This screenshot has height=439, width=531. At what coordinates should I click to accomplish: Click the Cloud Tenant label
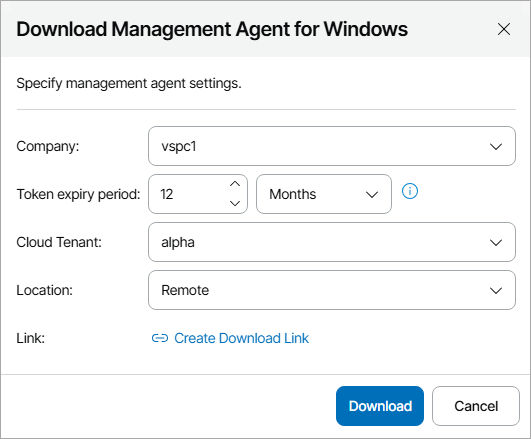tap(59, 242)
